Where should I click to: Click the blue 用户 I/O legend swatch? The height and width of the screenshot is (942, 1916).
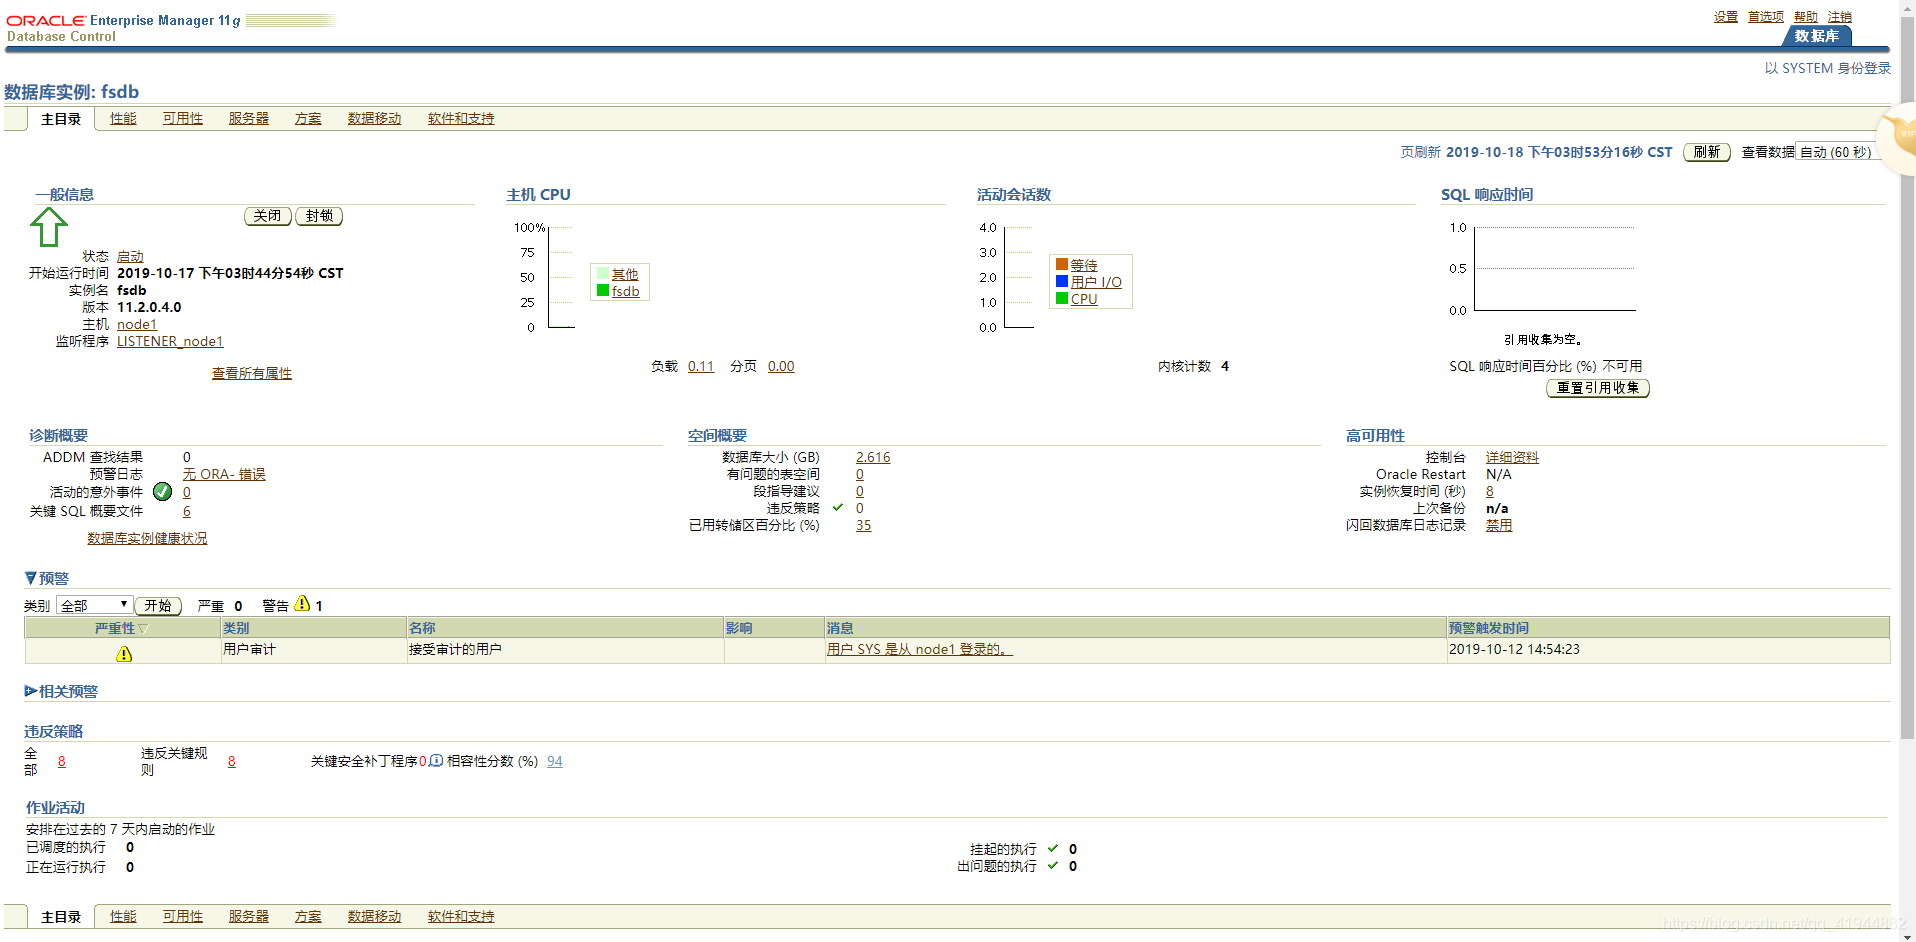tap(1062, 281)
